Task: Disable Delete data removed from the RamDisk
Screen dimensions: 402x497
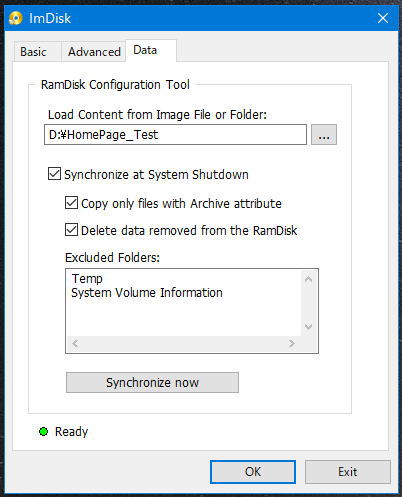Action: point(71,230)
